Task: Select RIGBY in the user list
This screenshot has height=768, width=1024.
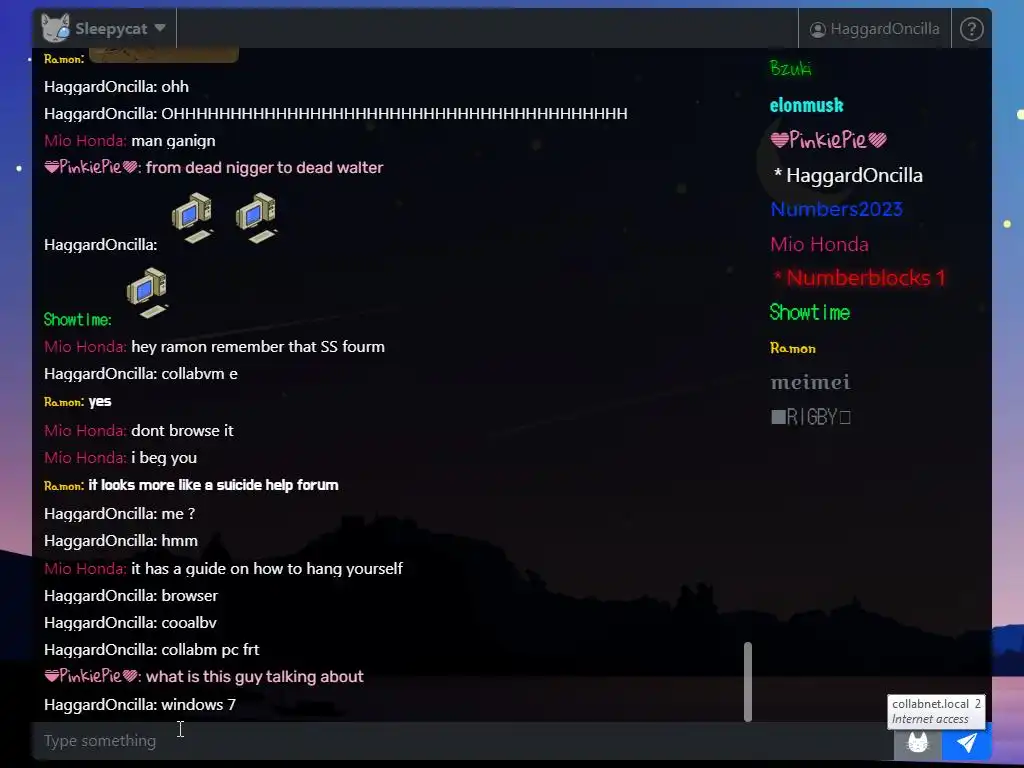Action: 810,417
